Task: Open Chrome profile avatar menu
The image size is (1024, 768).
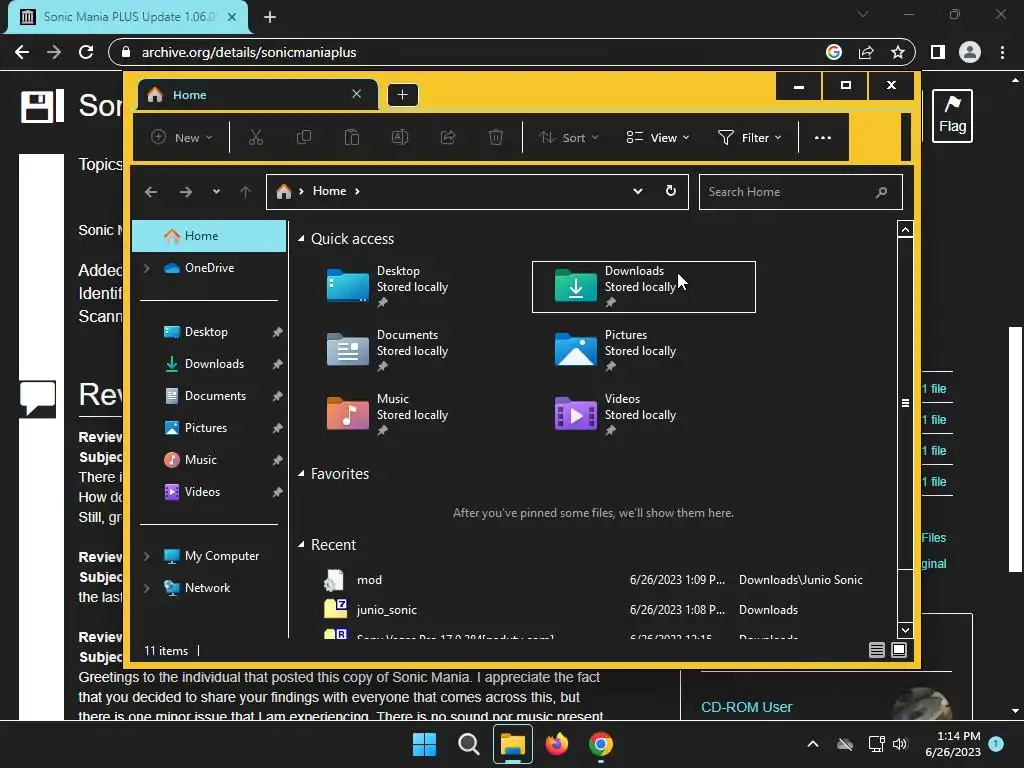Action: pyautogui.click(x=970, y=52)
